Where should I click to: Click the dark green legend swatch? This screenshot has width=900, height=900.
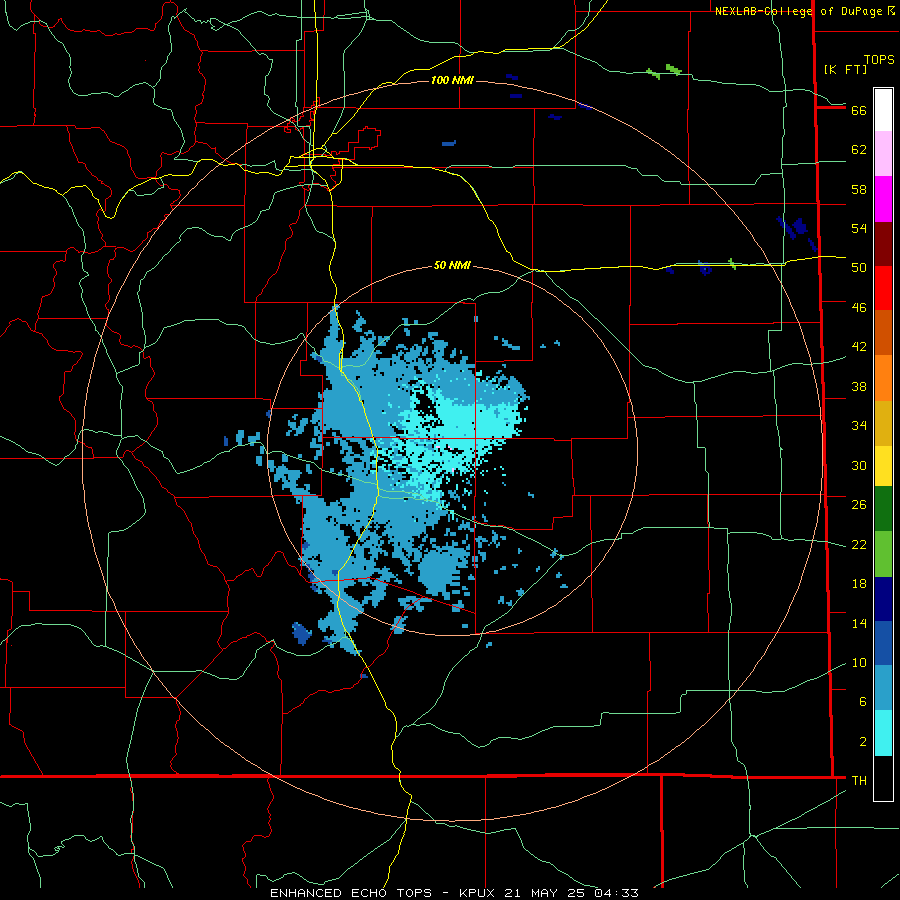(x=883, y=509)
